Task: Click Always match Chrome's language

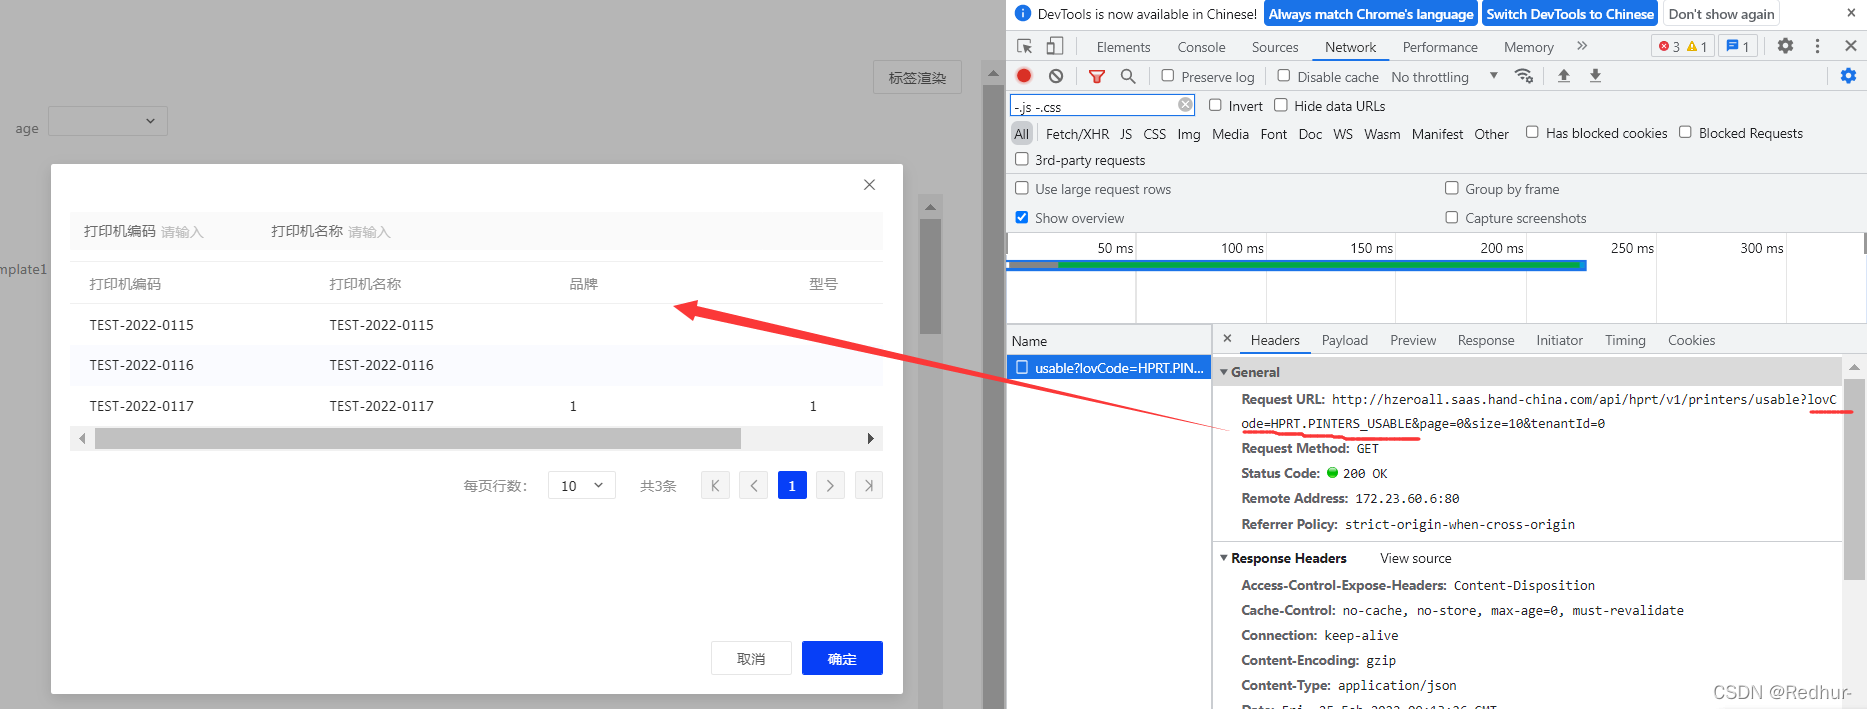Action: pyautogui.click(x=1371, y=14)
